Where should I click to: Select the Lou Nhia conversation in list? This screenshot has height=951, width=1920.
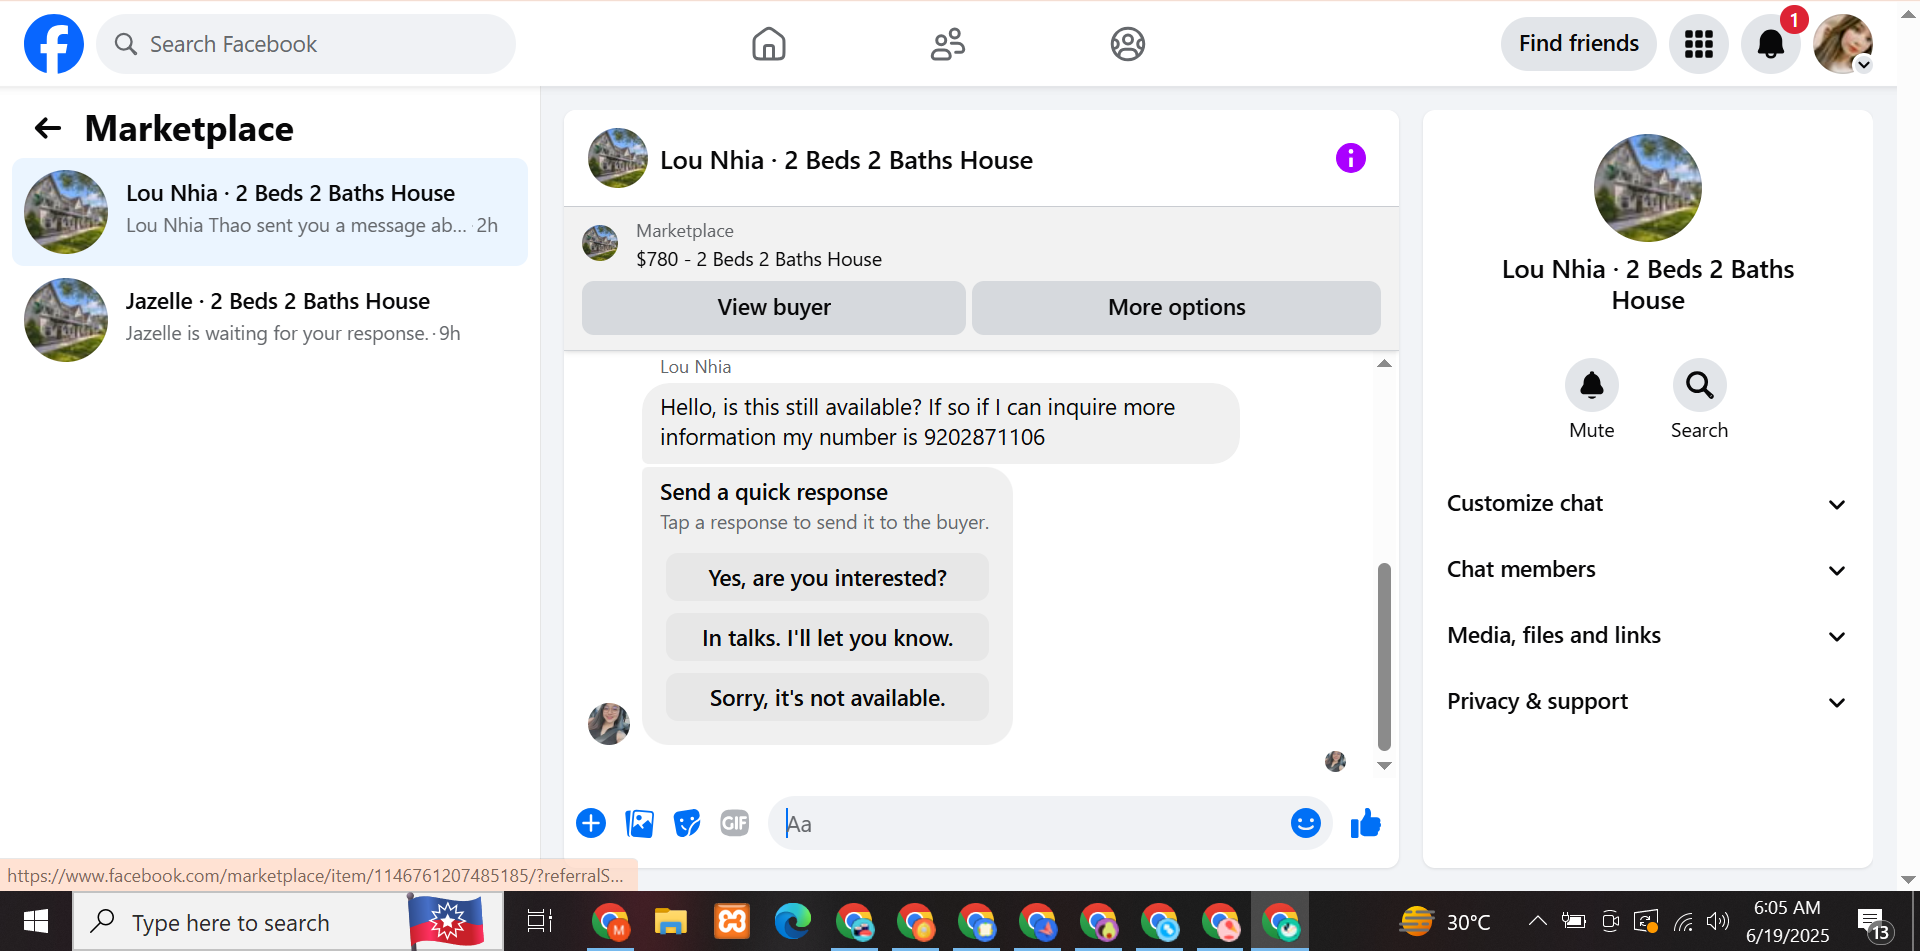[270, 211]
